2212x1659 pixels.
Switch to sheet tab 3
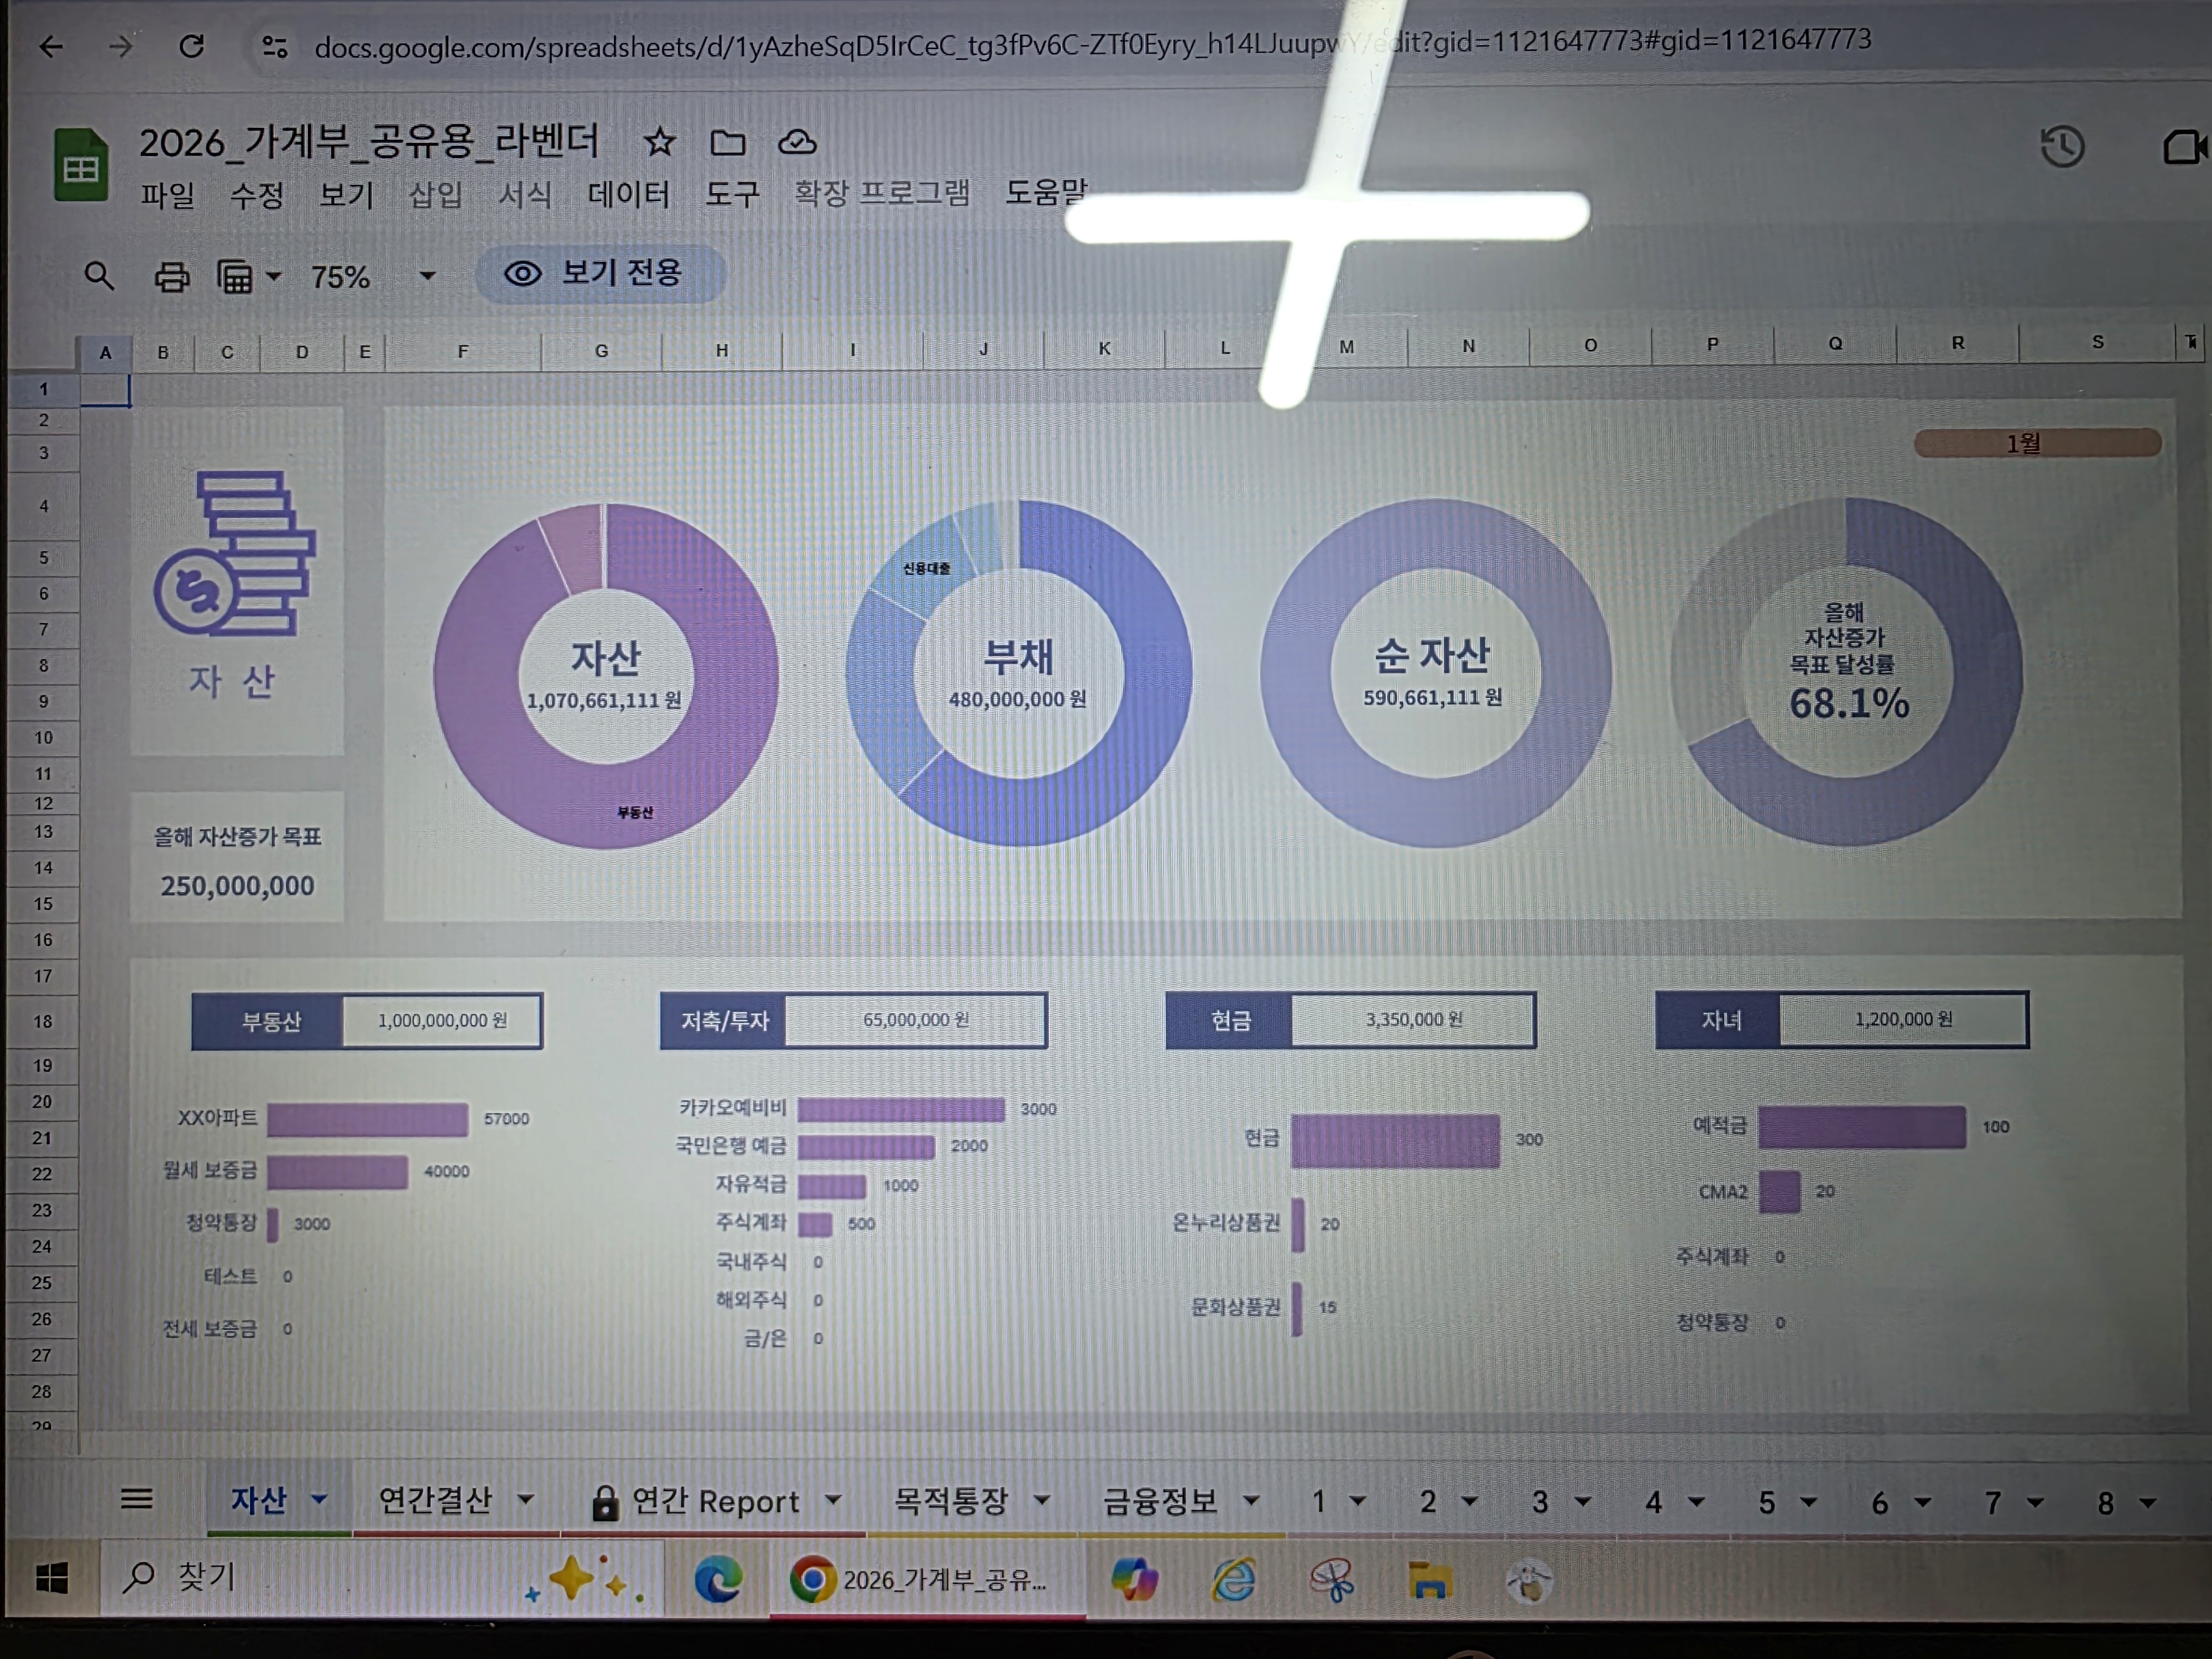[1540, 1502]
